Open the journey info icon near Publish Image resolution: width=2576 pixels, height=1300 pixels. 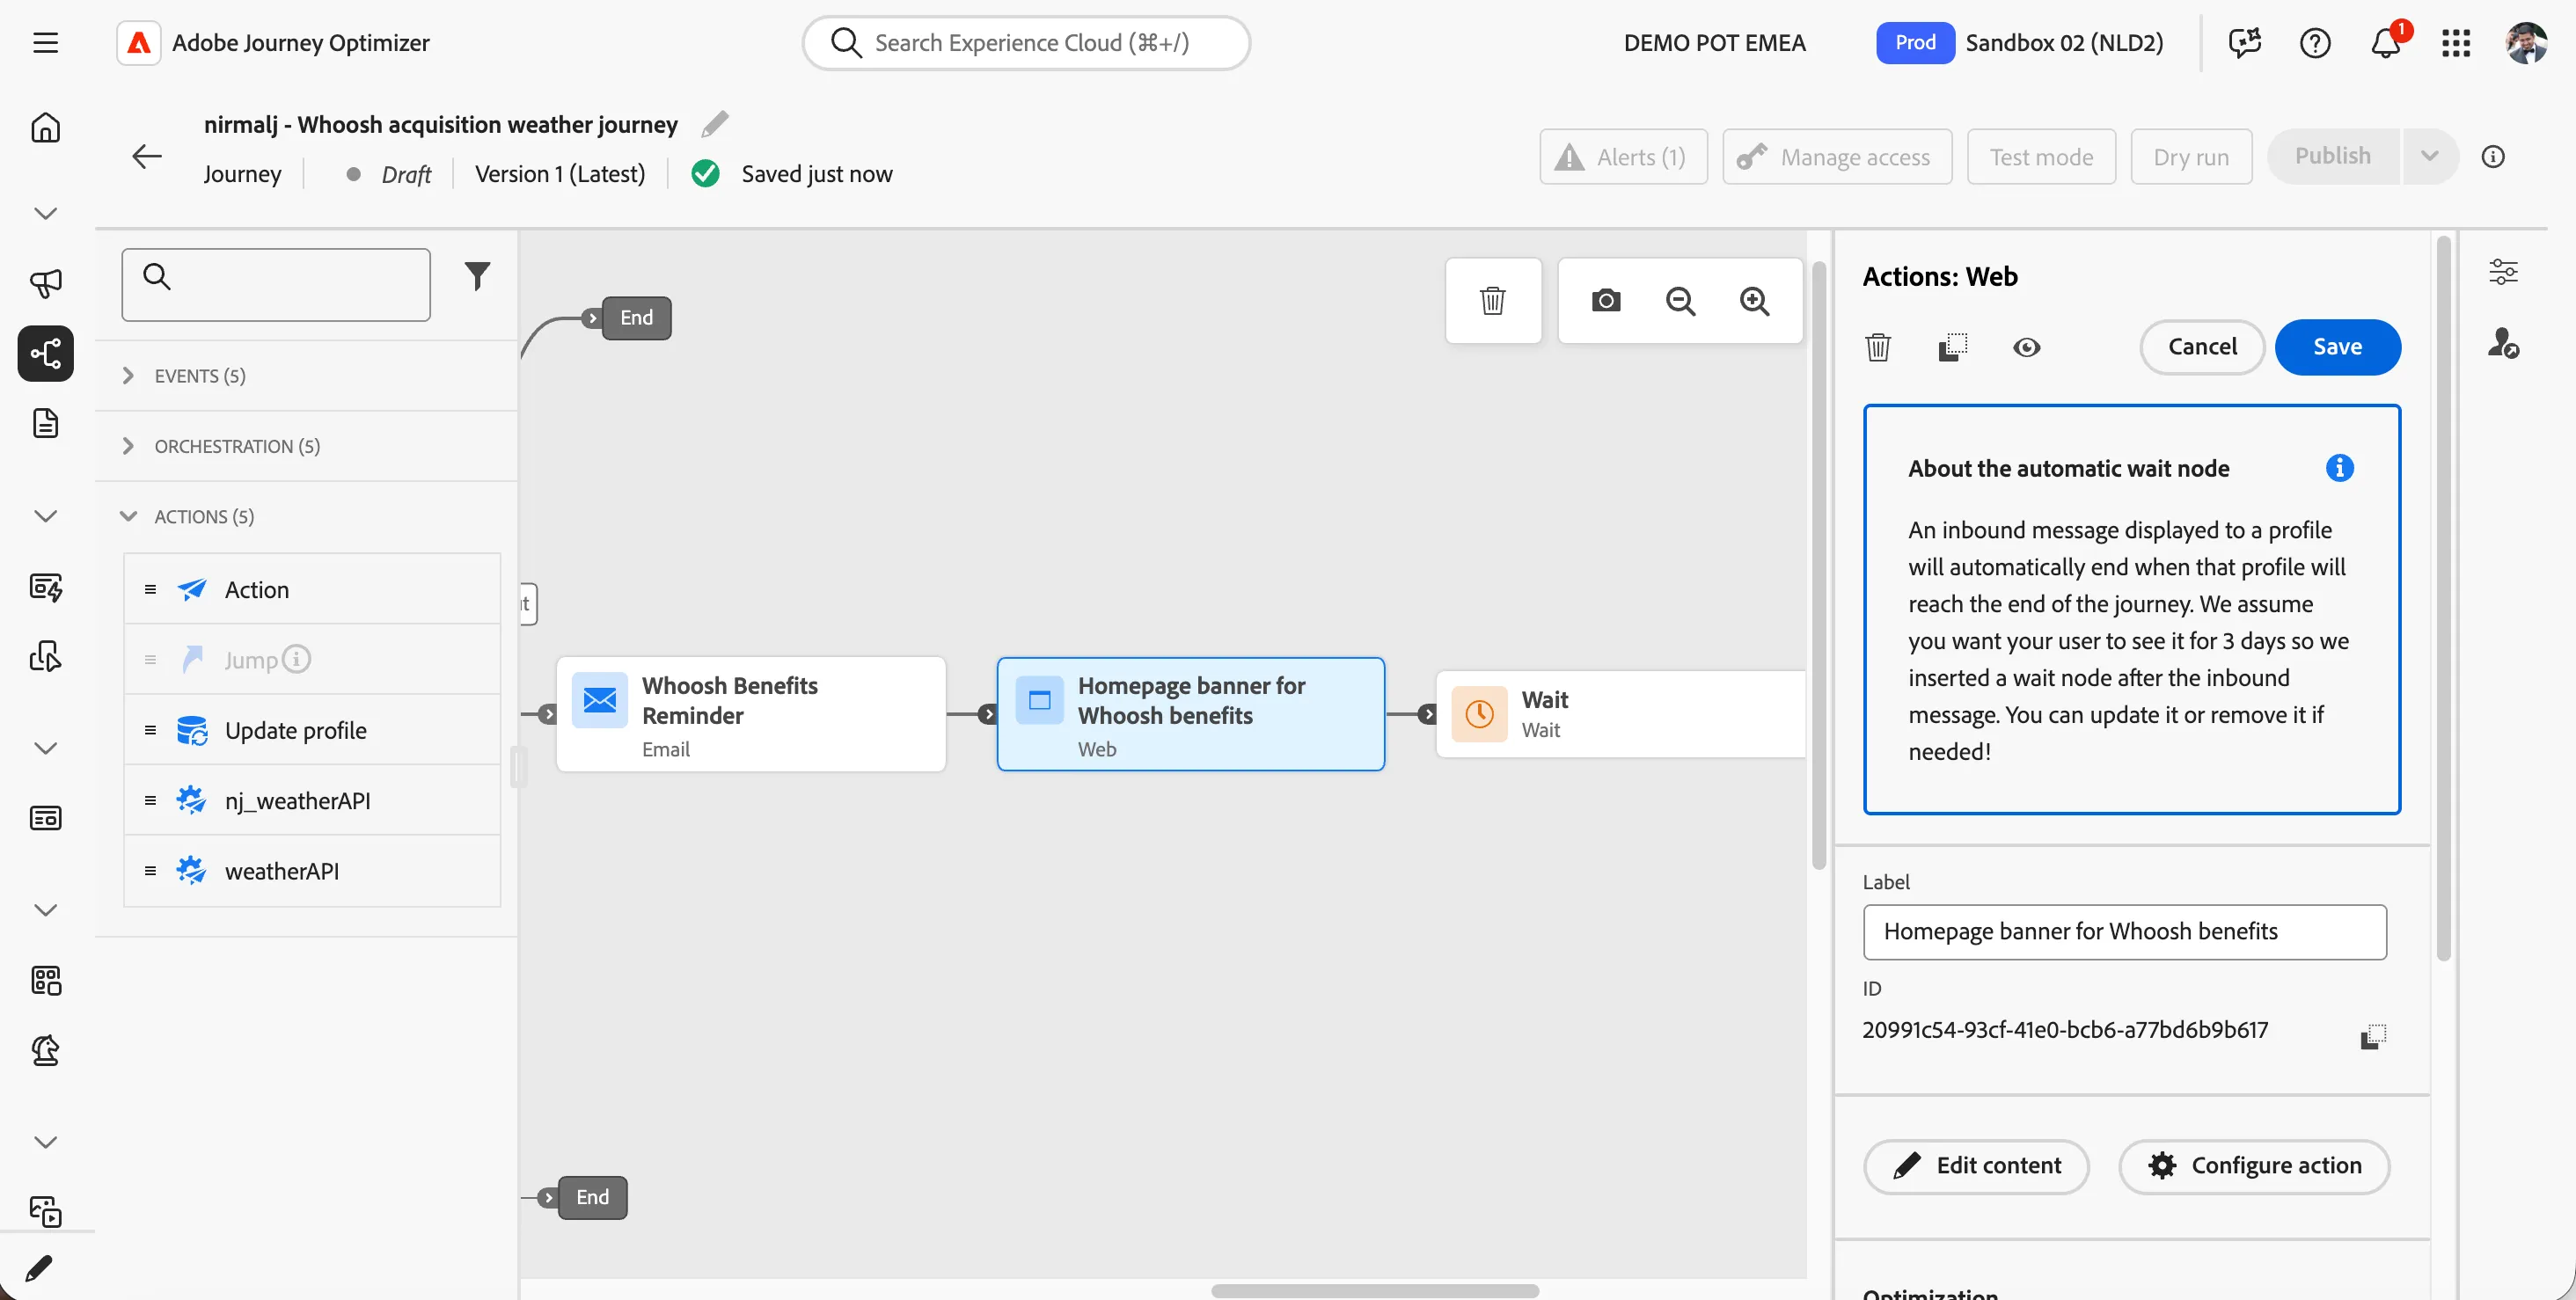2493,156
